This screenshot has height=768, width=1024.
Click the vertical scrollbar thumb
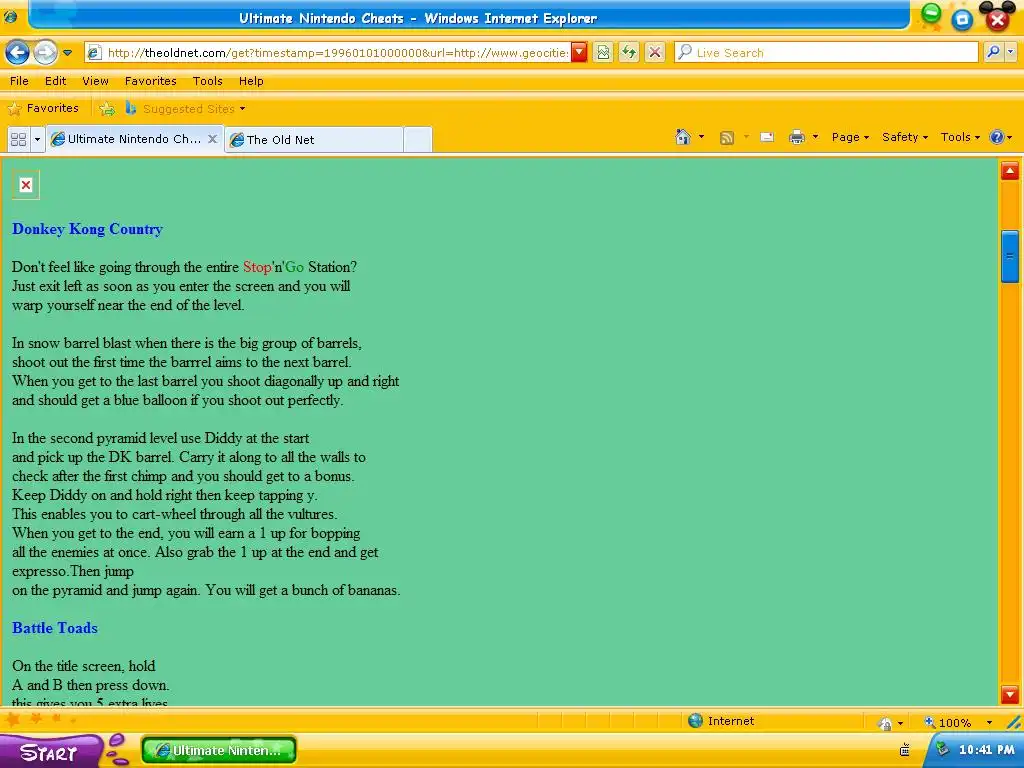coord(1010,256)
